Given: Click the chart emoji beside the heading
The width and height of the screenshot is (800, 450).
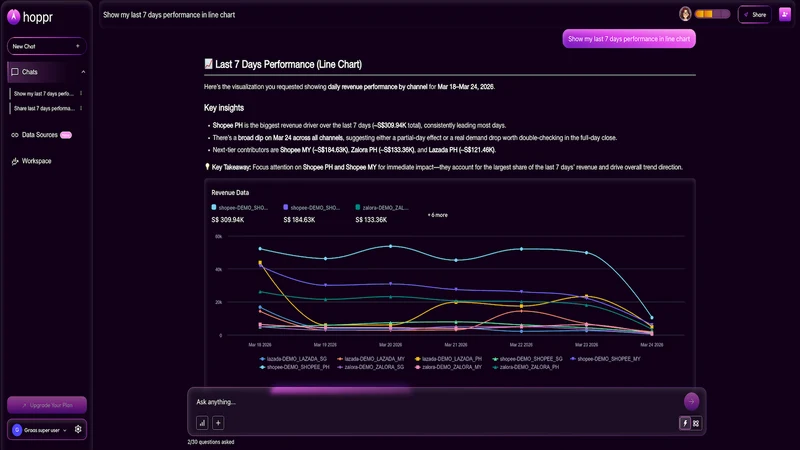Looking at the screenshot, I should 208,64.
